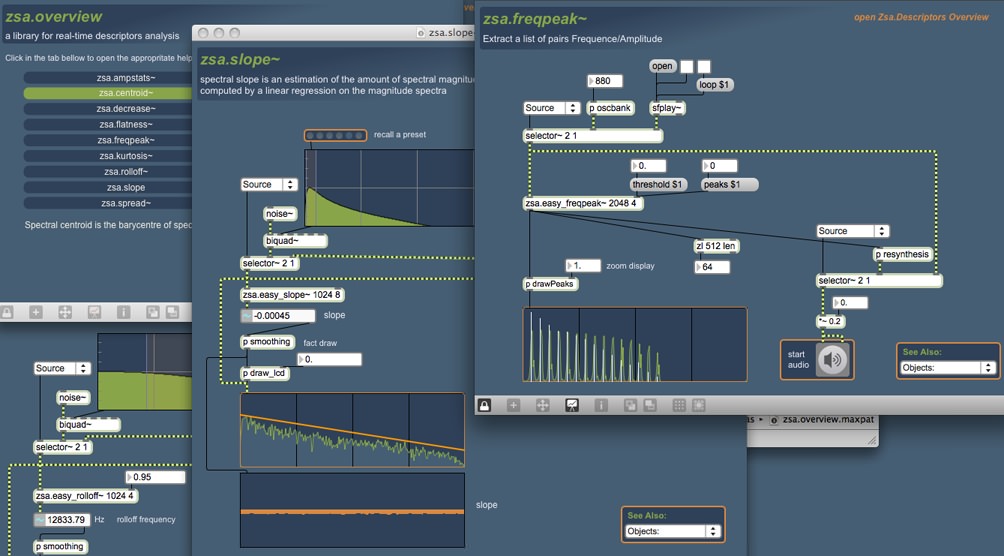The width and height of the screenshot is (1004, 556).
Task: Click the four-arrow icon in the zsa.overview toolbar
Action: [x=64, y=312]
